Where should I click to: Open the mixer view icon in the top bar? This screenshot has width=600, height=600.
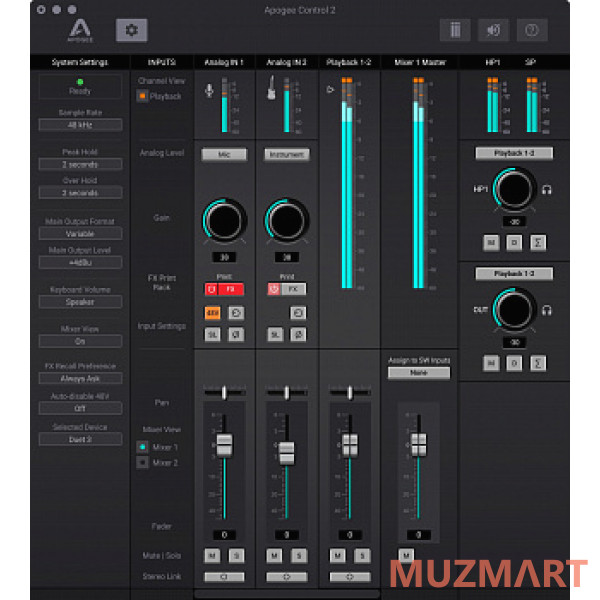[455, 30]
